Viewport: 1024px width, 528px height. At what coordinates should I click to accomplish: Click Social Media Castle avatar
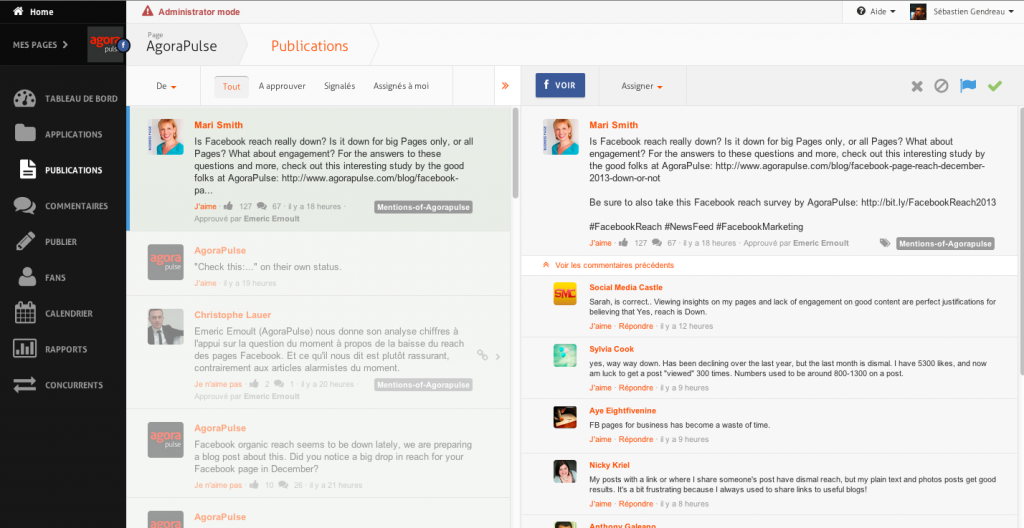point(565,294)
